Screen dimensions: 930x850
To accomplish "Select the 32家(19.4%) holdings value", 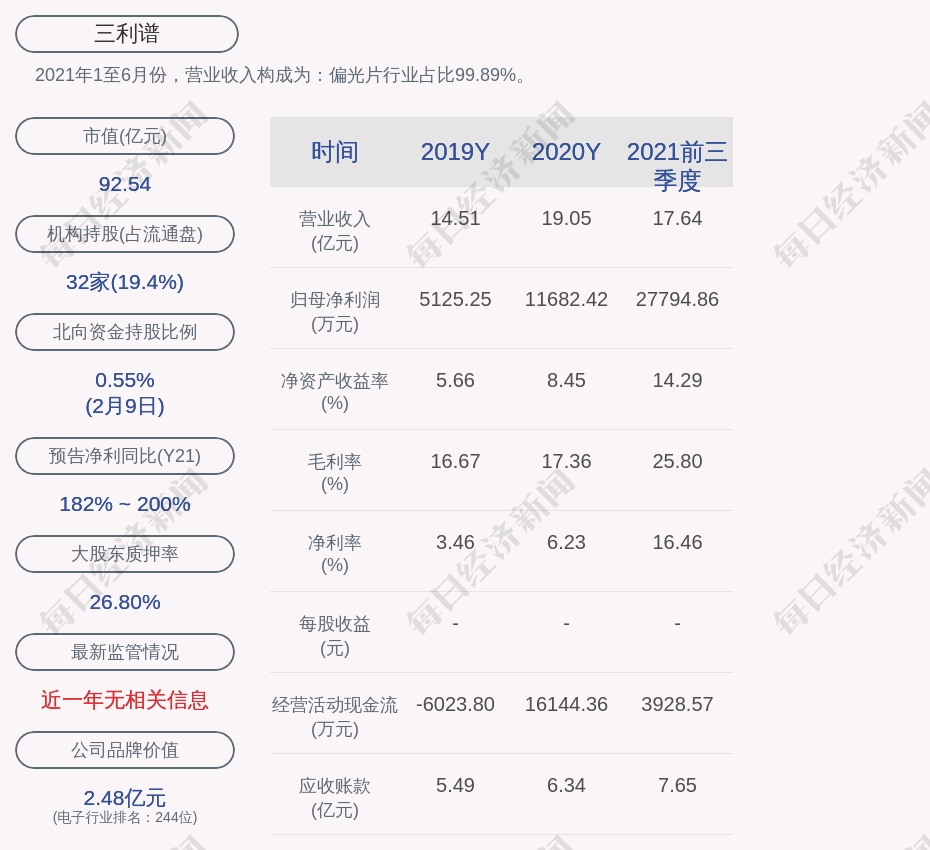I will (x=125, y=282).
